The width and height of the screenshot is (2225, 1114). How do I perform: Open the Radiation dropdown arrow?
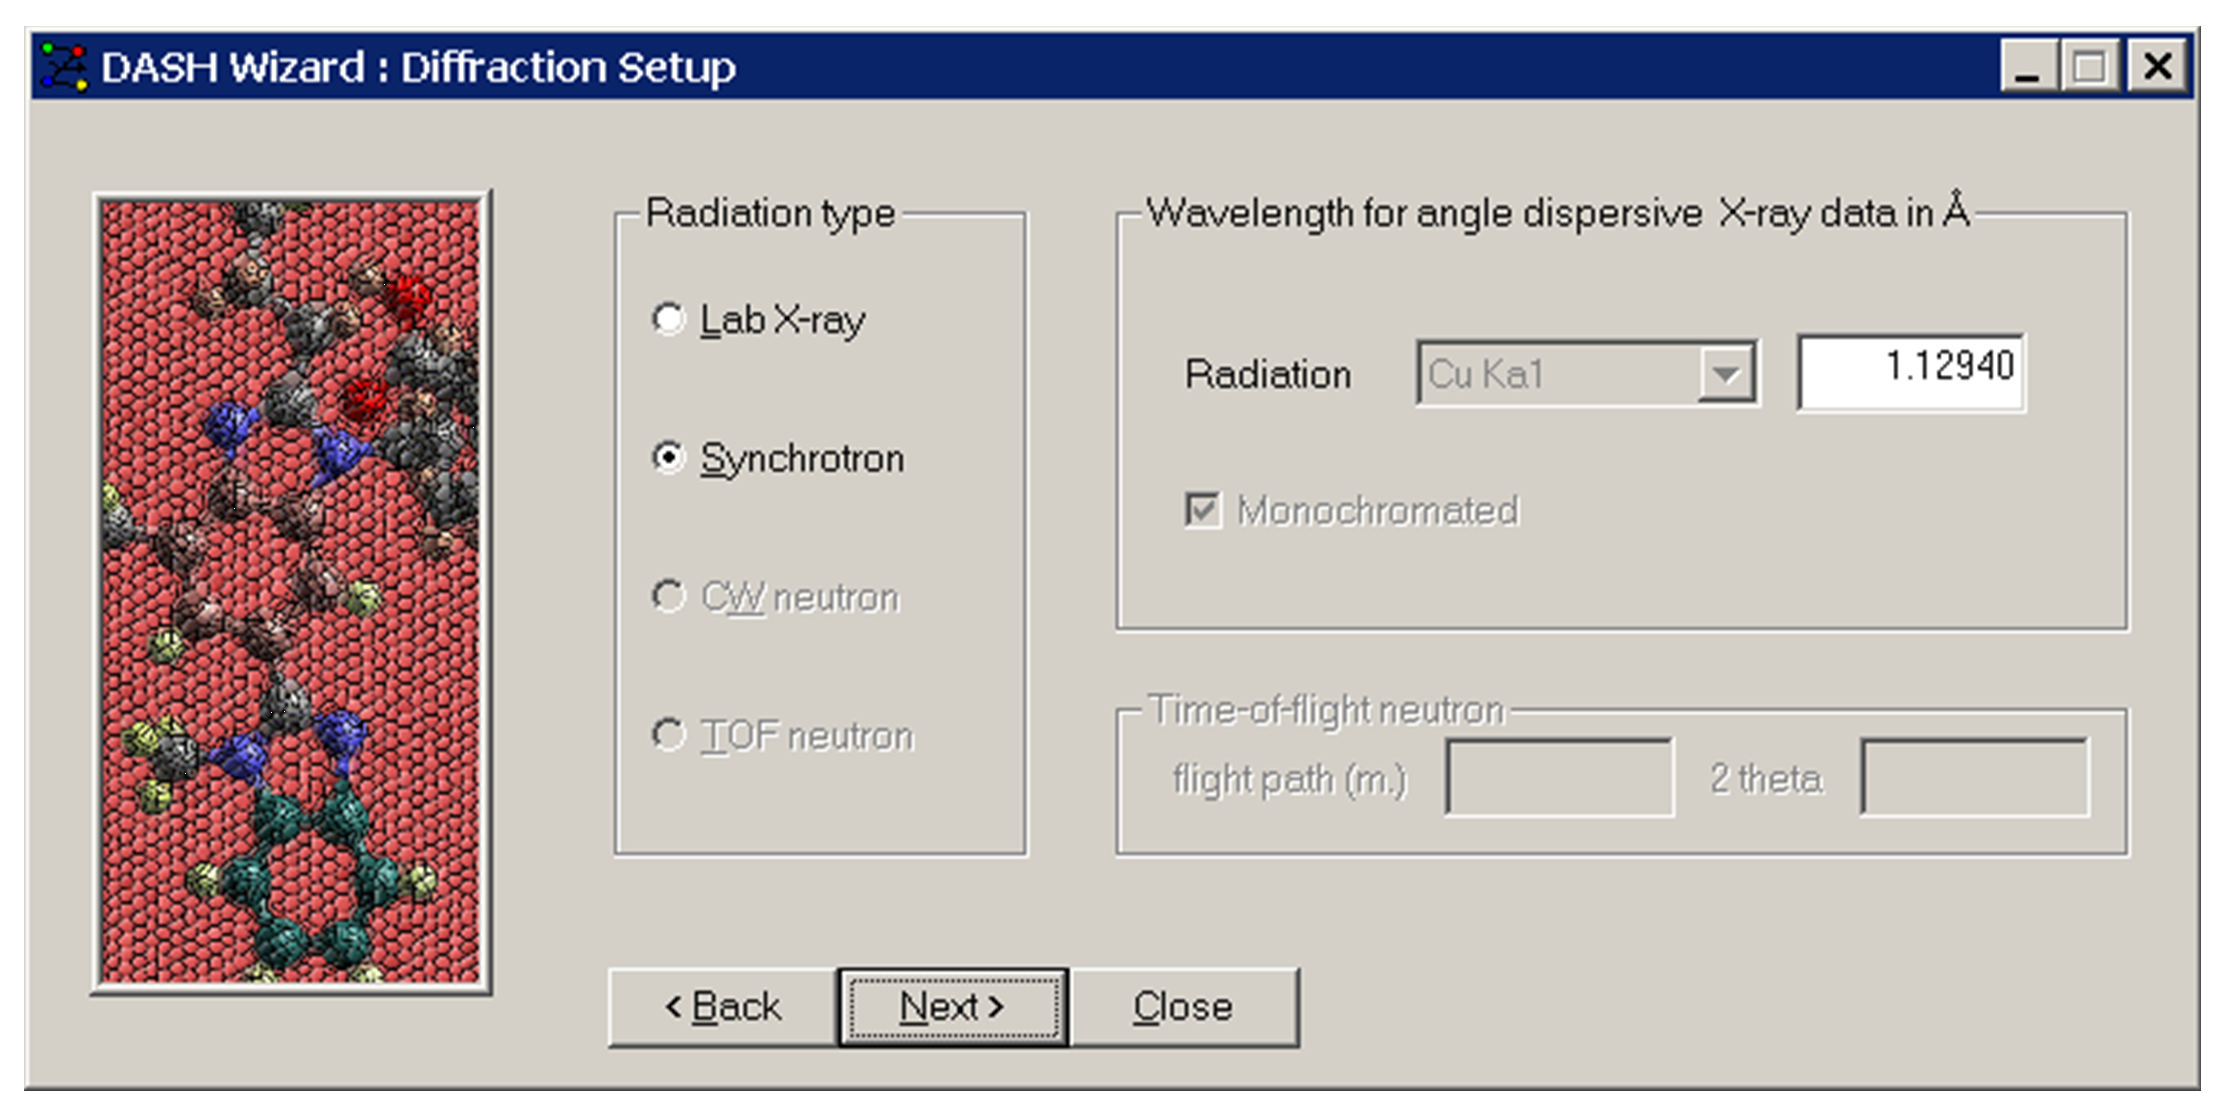coord(1726,374)
